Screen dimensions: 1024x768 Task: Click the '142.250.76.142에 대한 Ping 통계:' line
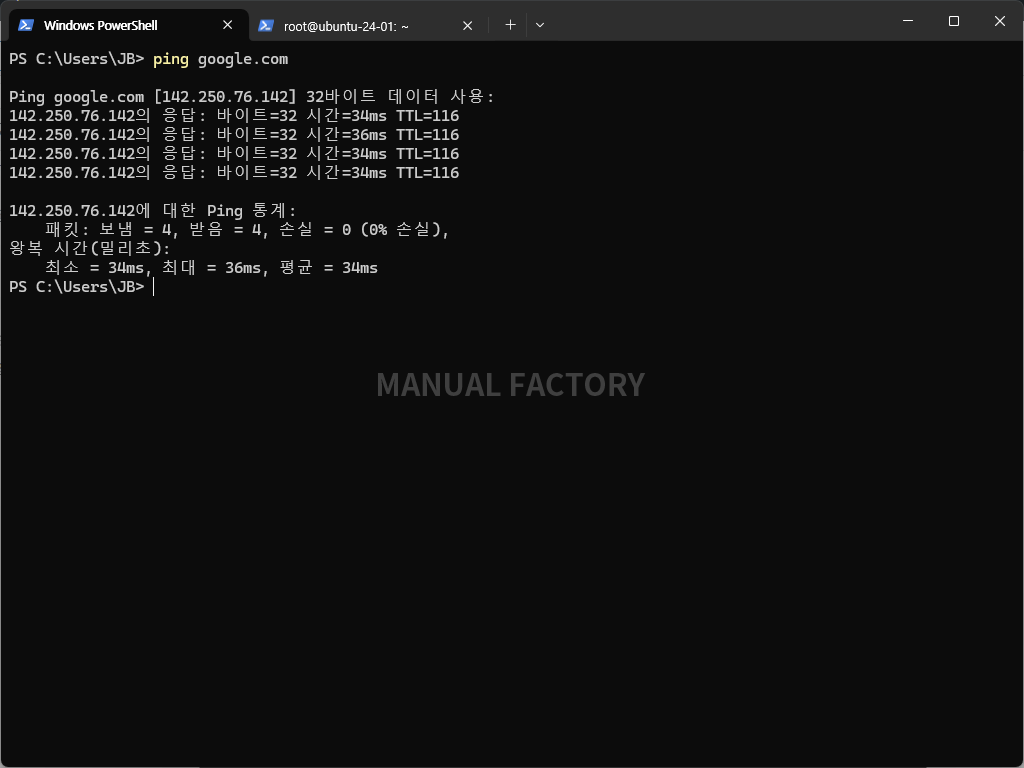point(153,210)
